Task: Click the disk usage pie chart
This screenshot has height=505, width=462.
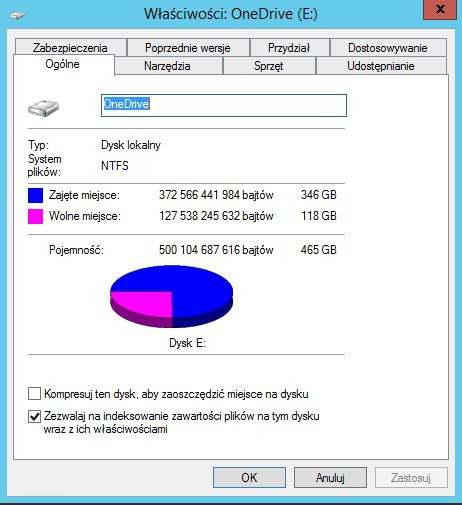Action: pyautogui.click(x=171, y=296)
